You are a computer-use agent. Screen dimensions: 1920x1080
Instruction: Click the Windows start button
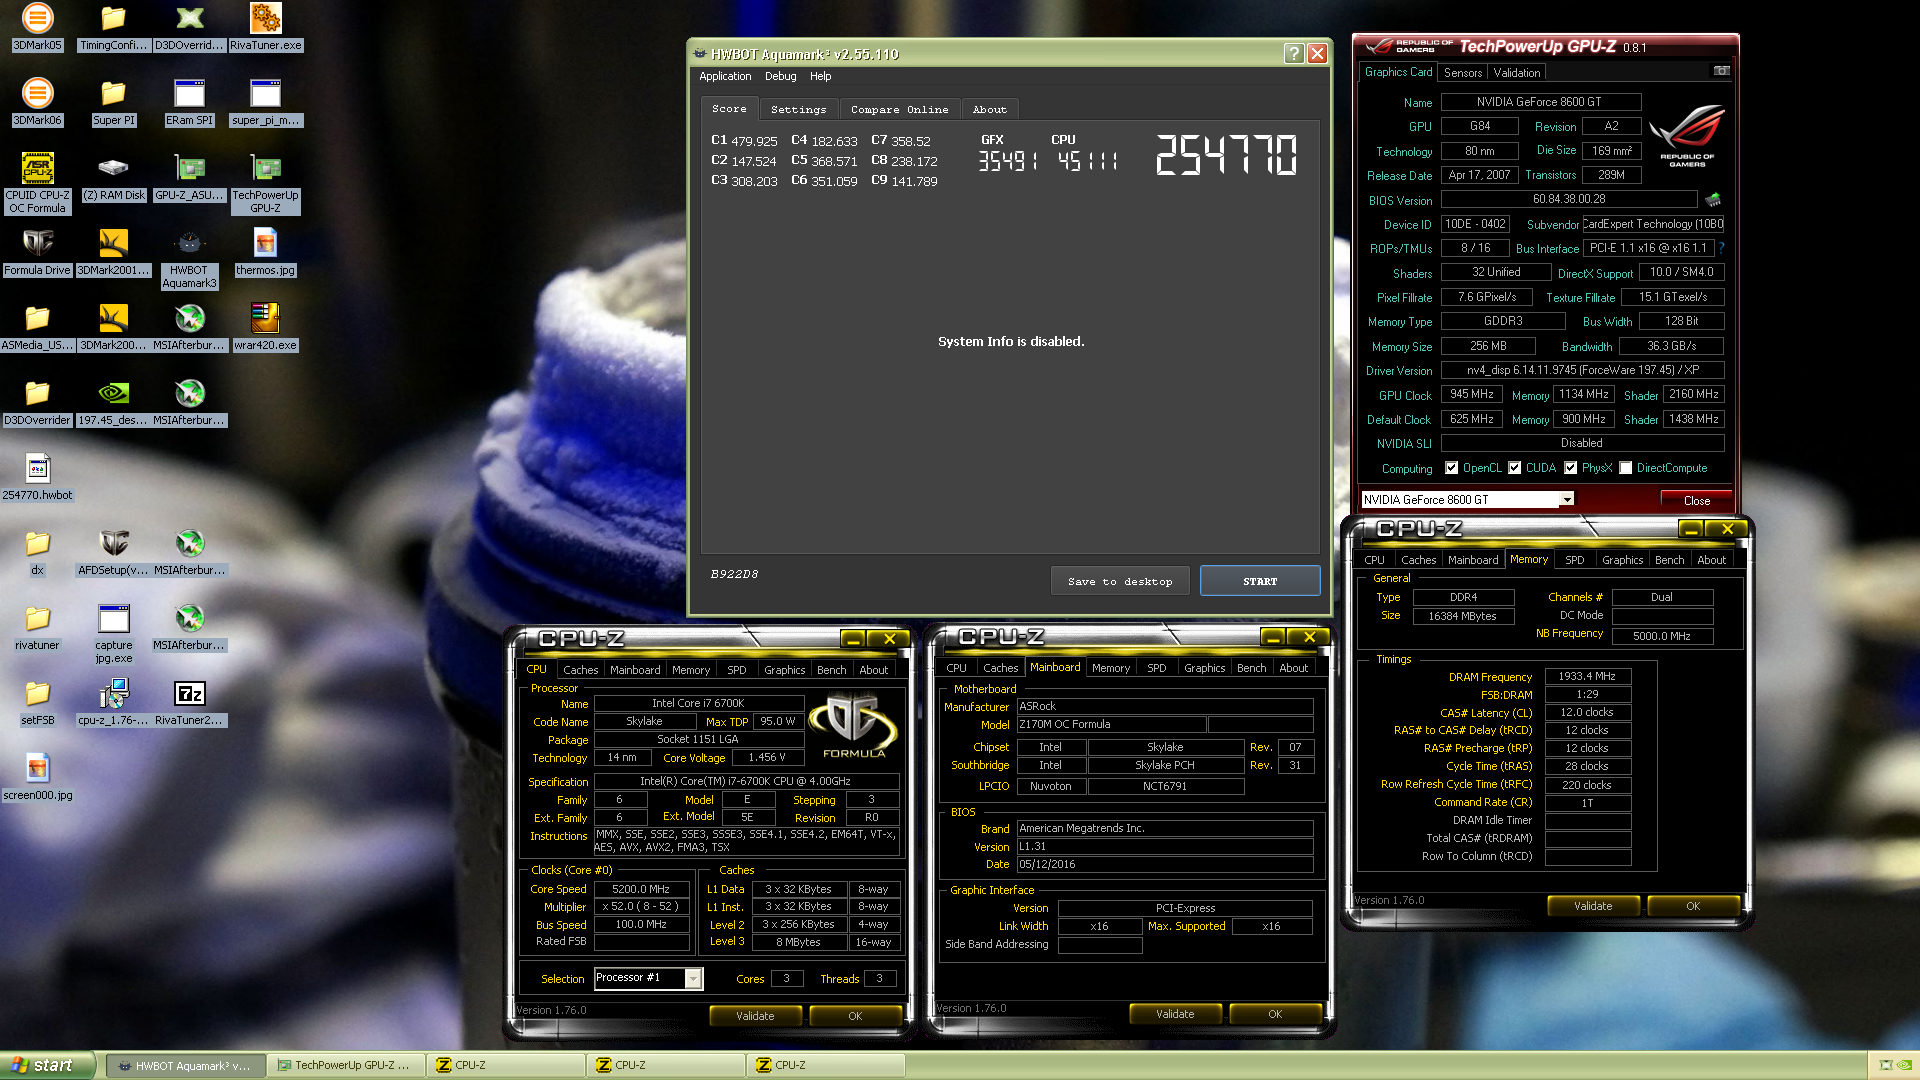[x=47, y=1065]
